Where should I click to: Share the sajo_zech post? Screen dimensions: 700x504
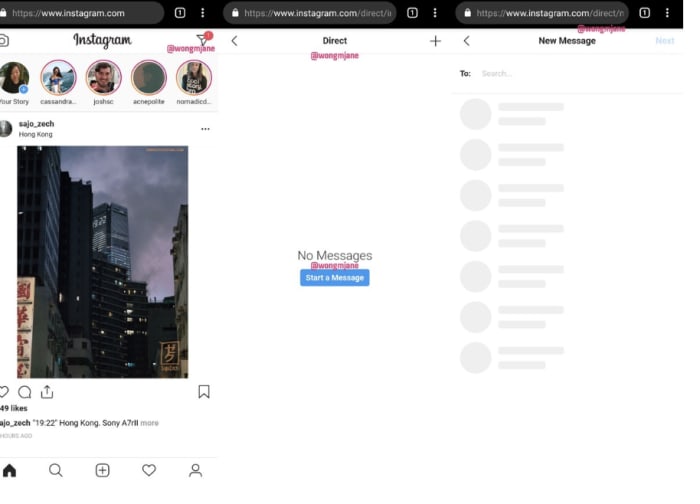pos(47,392)
